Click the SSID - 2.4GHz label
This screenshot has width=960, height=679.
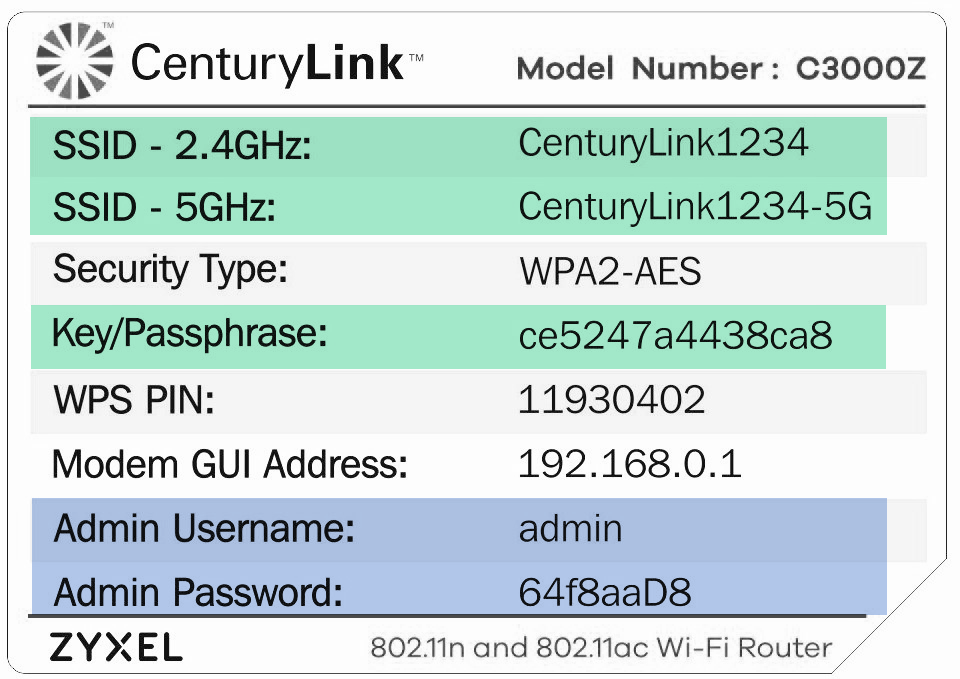[x=182, y=147]
